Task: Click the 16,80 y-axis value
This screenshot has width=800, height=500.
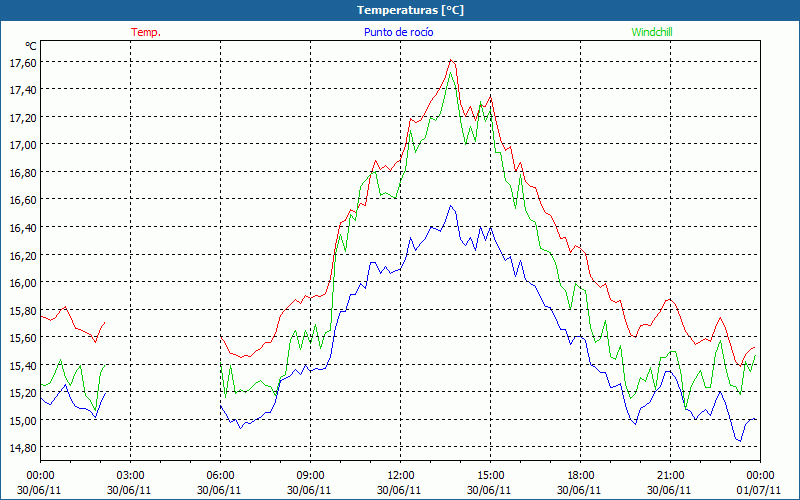Action: pyautogui.click(x=23, y=172)
